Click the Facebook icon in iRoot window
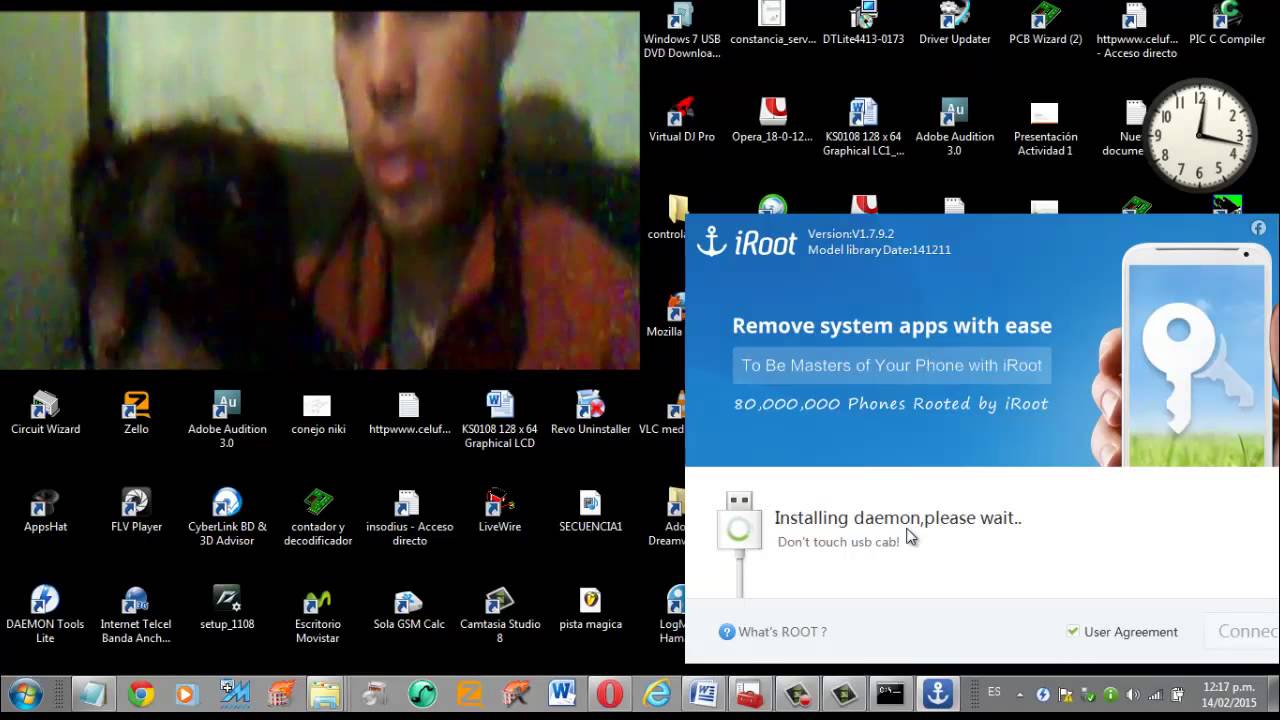Screen dimensions: 1280x720 pos(1258,228)
